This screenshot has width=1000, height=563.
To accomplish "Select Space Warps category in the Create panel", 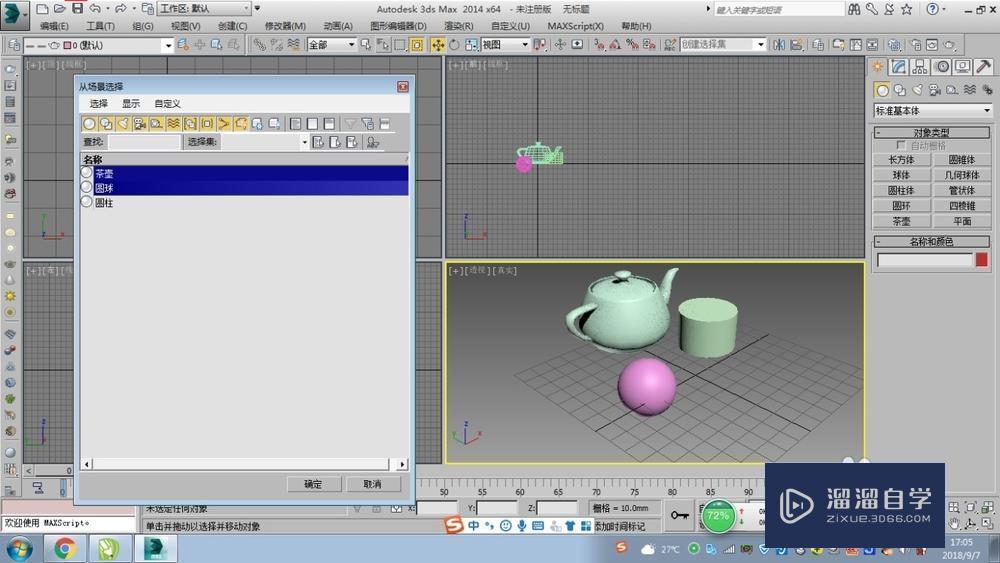I will (969, 90).
